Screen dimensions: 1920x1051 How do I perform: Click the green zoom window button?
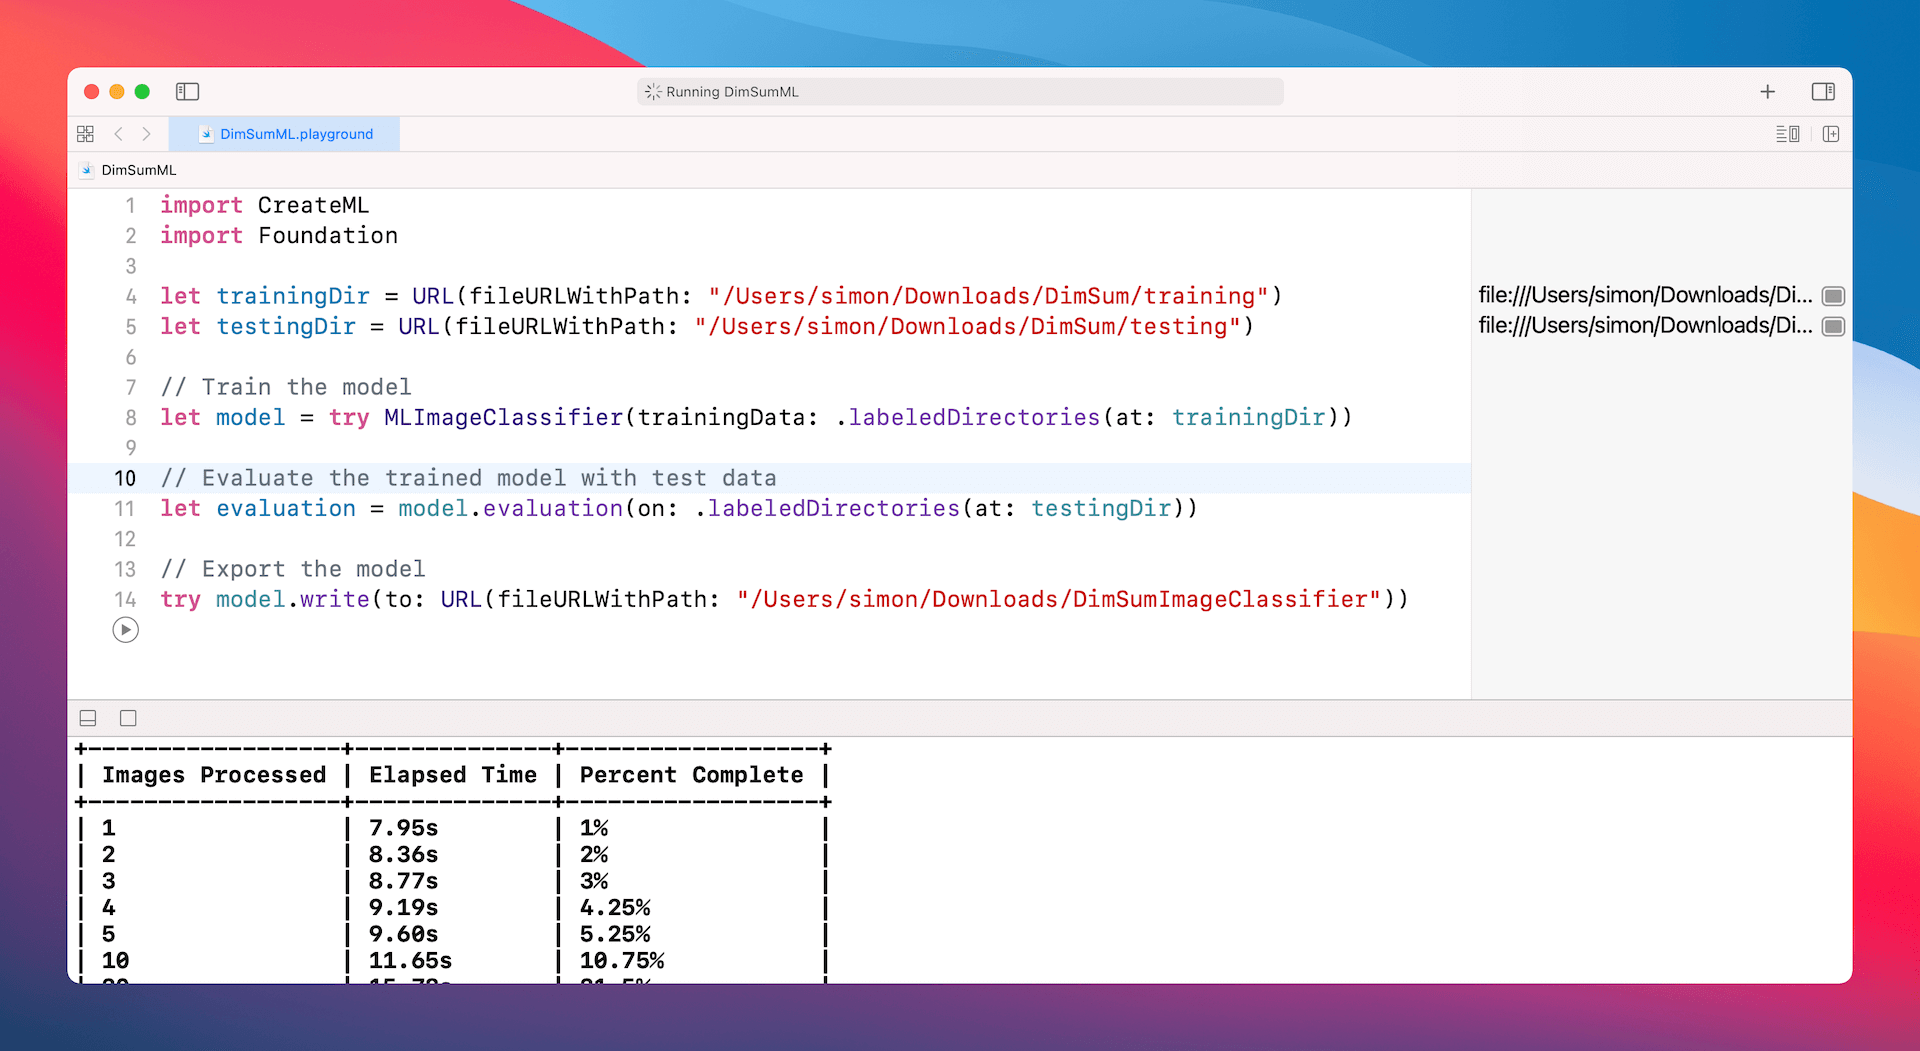click(x=142, y=92)
